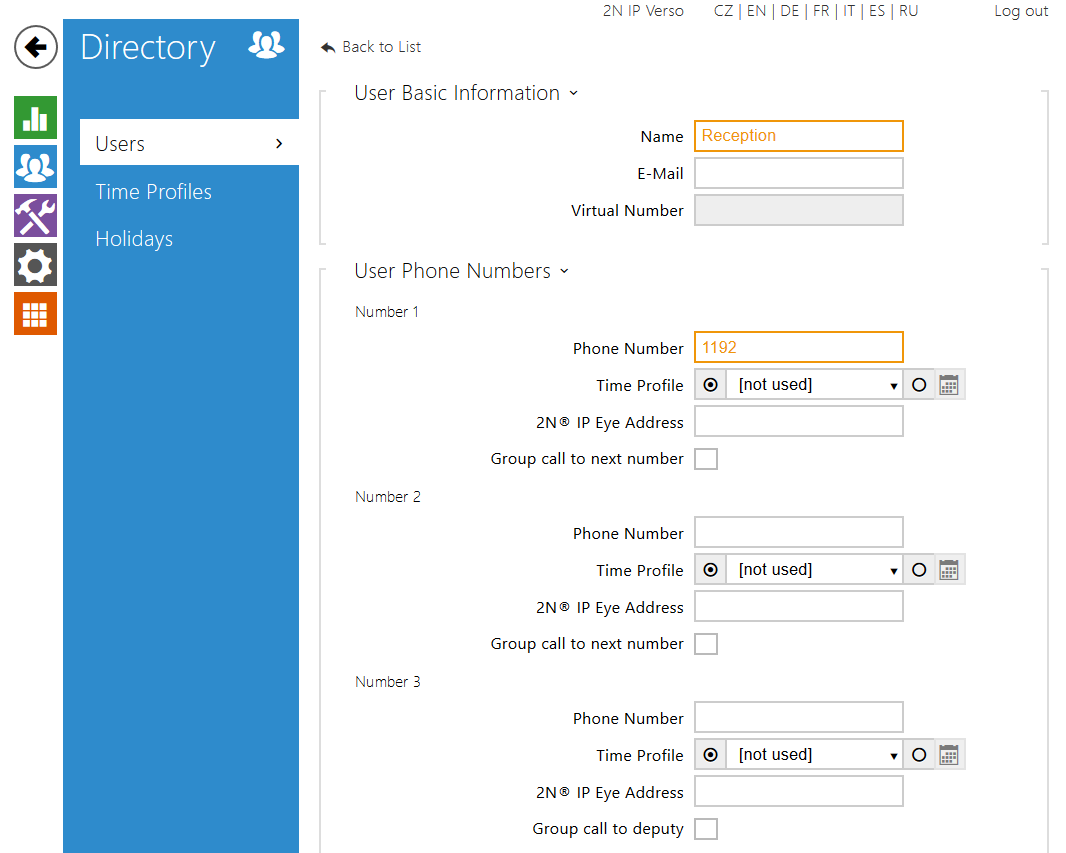Open Time Profiles in Directory menu
Screen dimensions: 1066x853
[154, 192]
